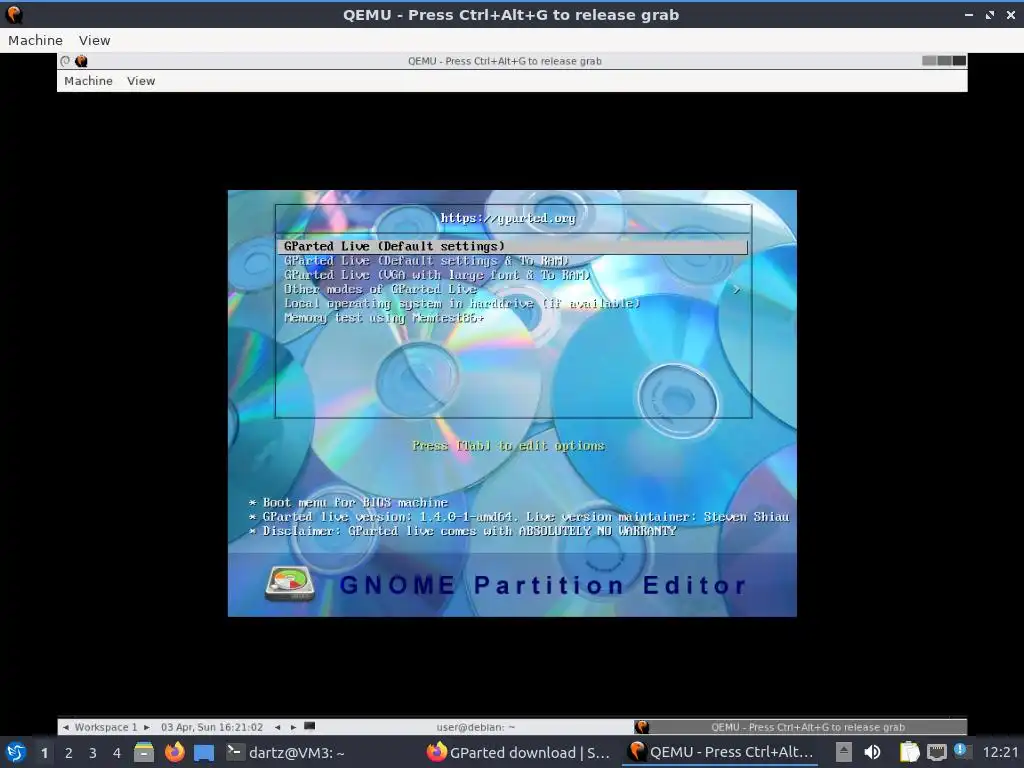Select GParted Live VGA with large font entry
1024x768 pixels.
(437, 275)
